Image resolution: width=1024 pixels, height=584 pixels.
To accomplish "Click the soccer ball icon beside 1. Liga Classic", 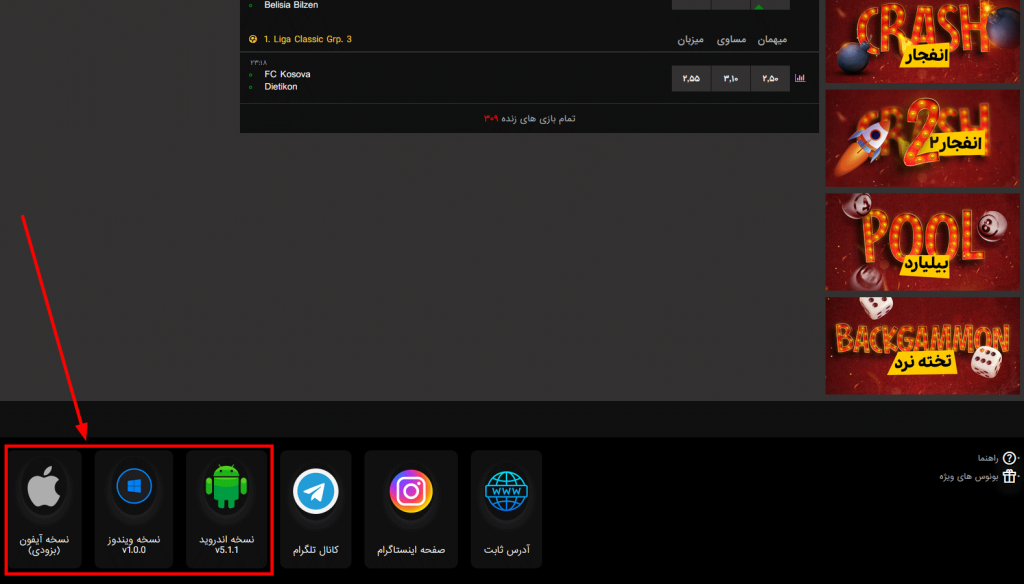I will (252, 39).
